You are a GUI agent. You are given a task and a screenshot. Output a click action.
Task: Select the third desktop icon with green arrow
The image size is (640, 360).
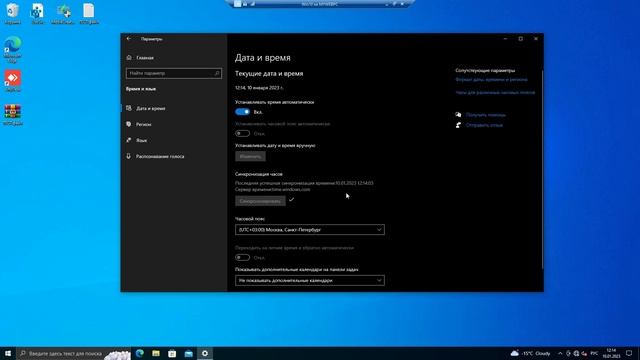(x=63, y=13)
